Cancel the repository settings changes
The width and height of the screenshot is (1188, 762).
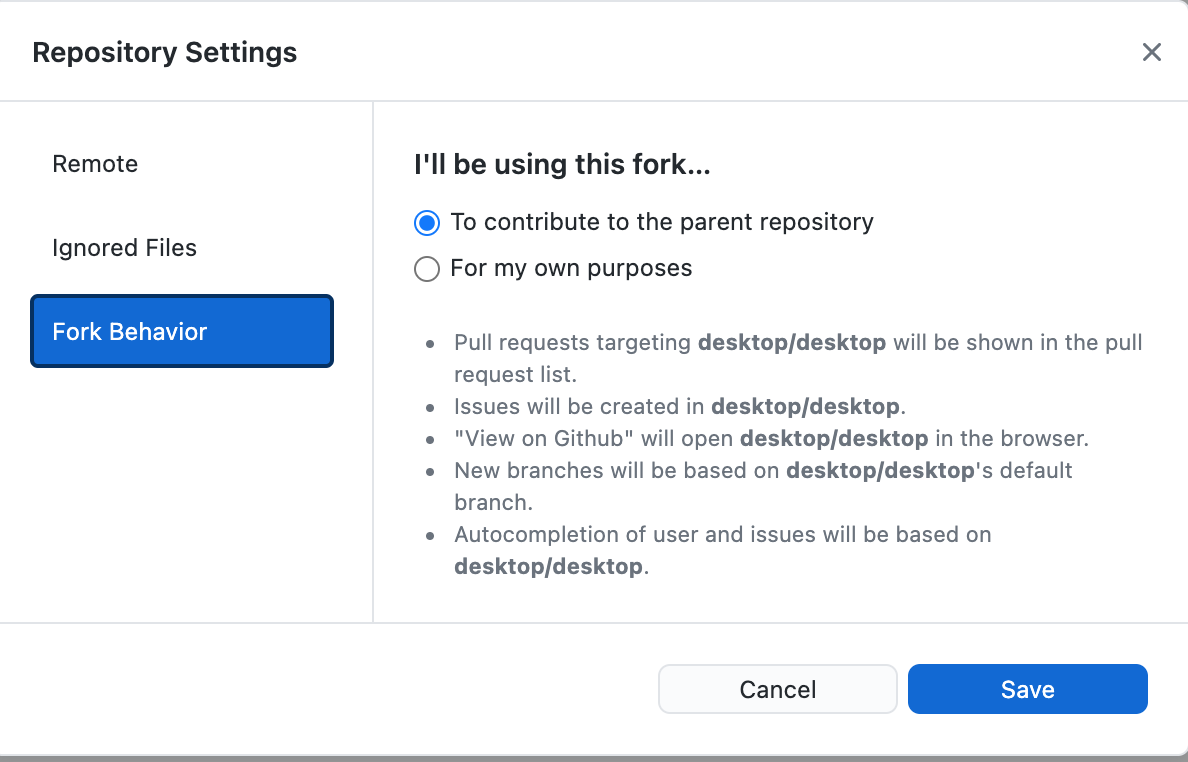[x=777, y=689]
